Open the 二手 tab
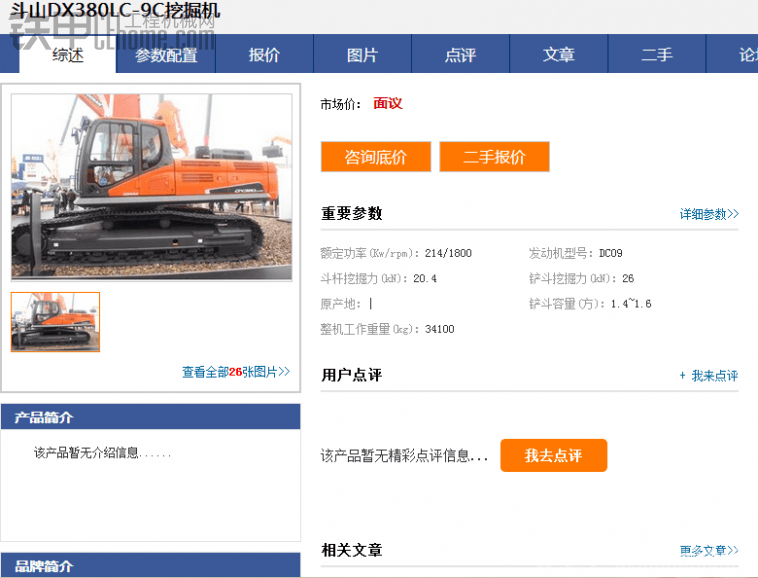 (x=657, y=55)
